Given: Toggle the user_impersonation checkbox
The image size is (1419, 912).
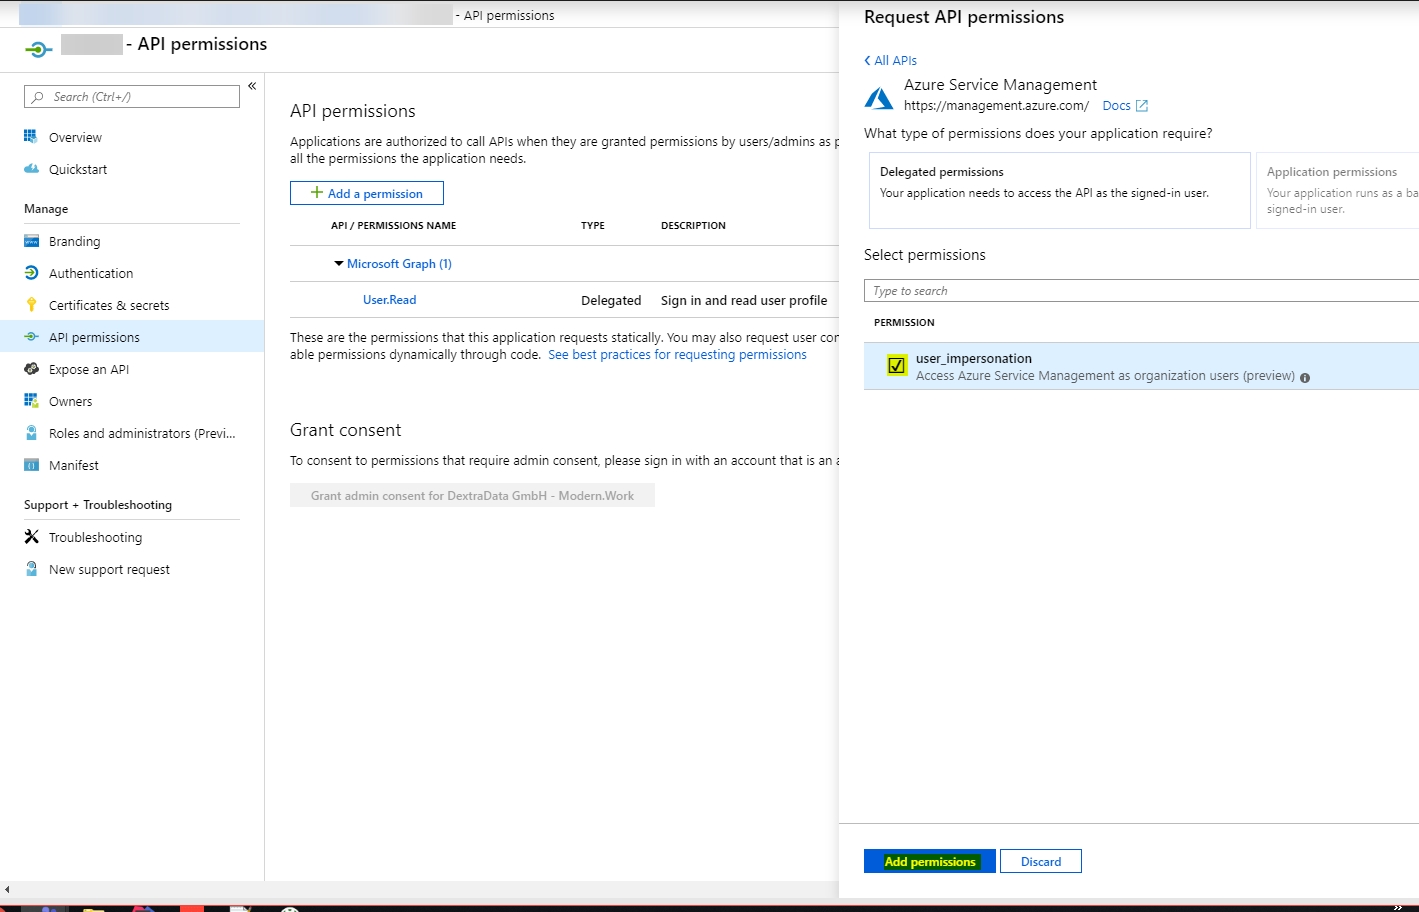Looking at the screenshot, I should coord(896,365).
